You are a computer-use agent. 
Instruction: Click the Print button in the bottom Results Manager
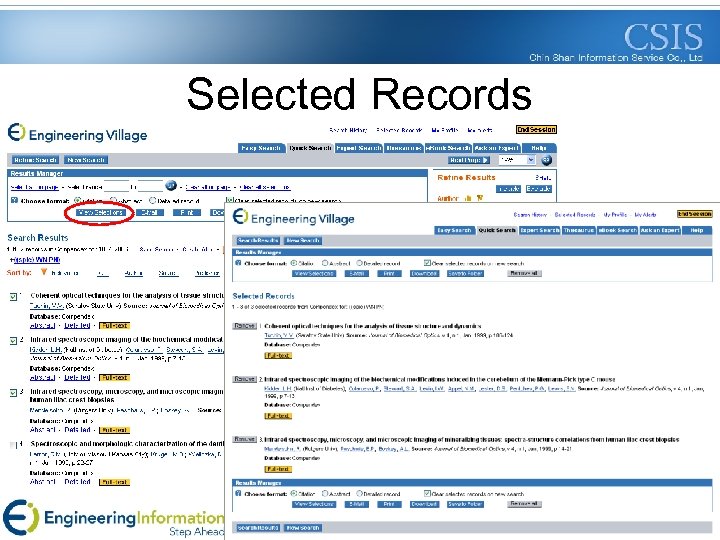(x=389, y=504)
